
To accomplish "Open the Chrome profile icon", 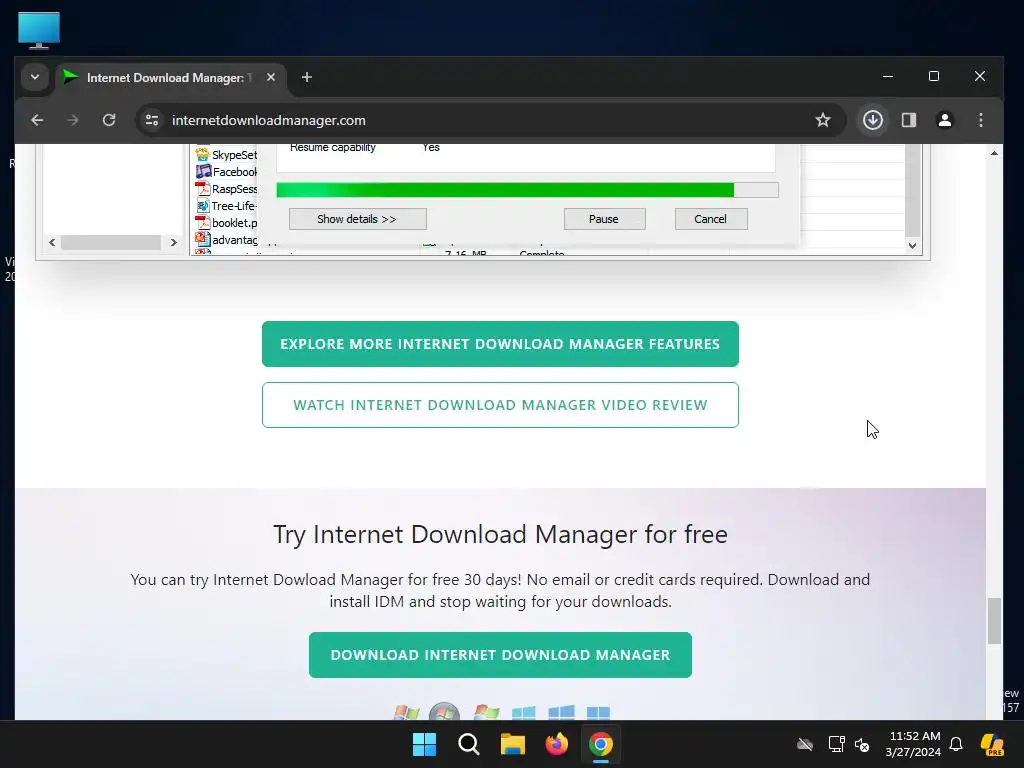I will 944,120.
